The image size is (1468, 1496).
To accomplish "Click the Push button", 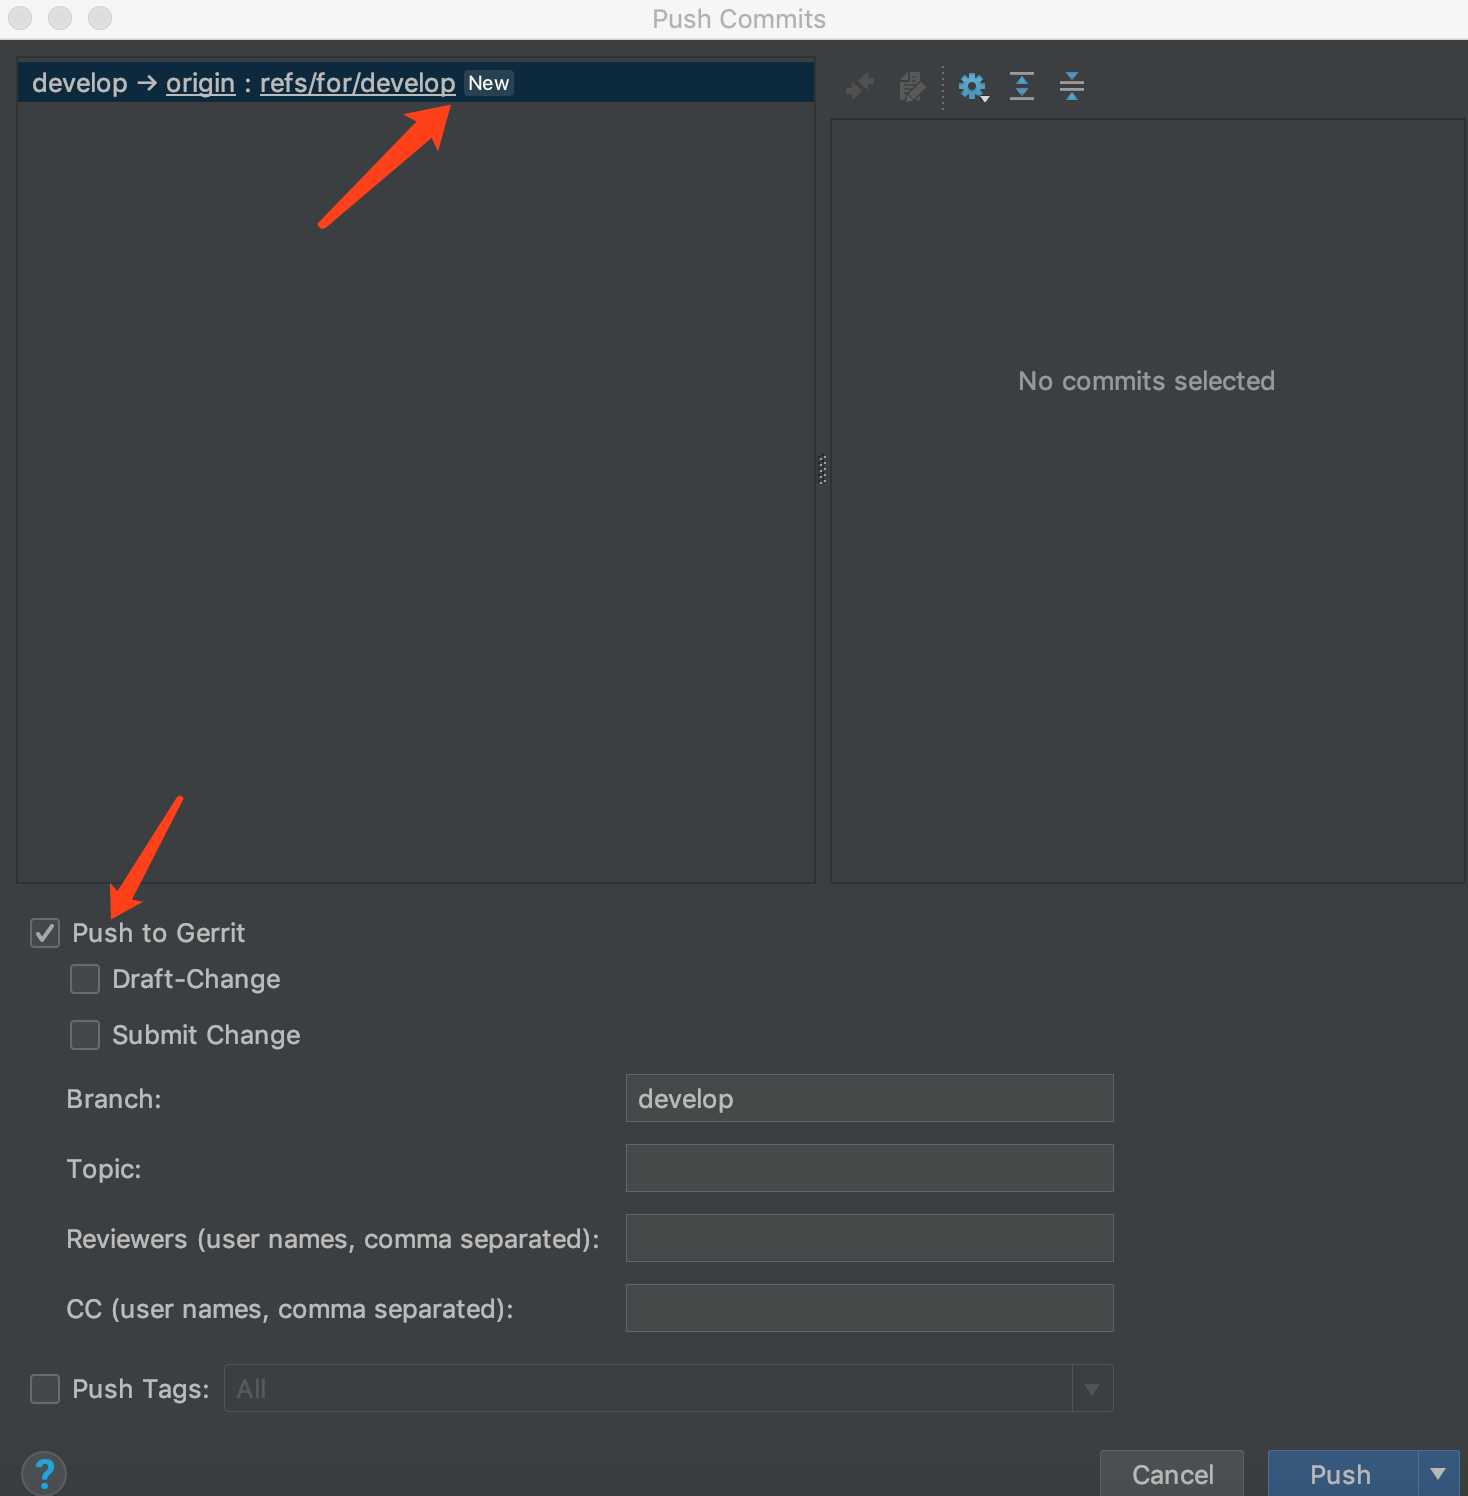I will click(1341, 1474).
